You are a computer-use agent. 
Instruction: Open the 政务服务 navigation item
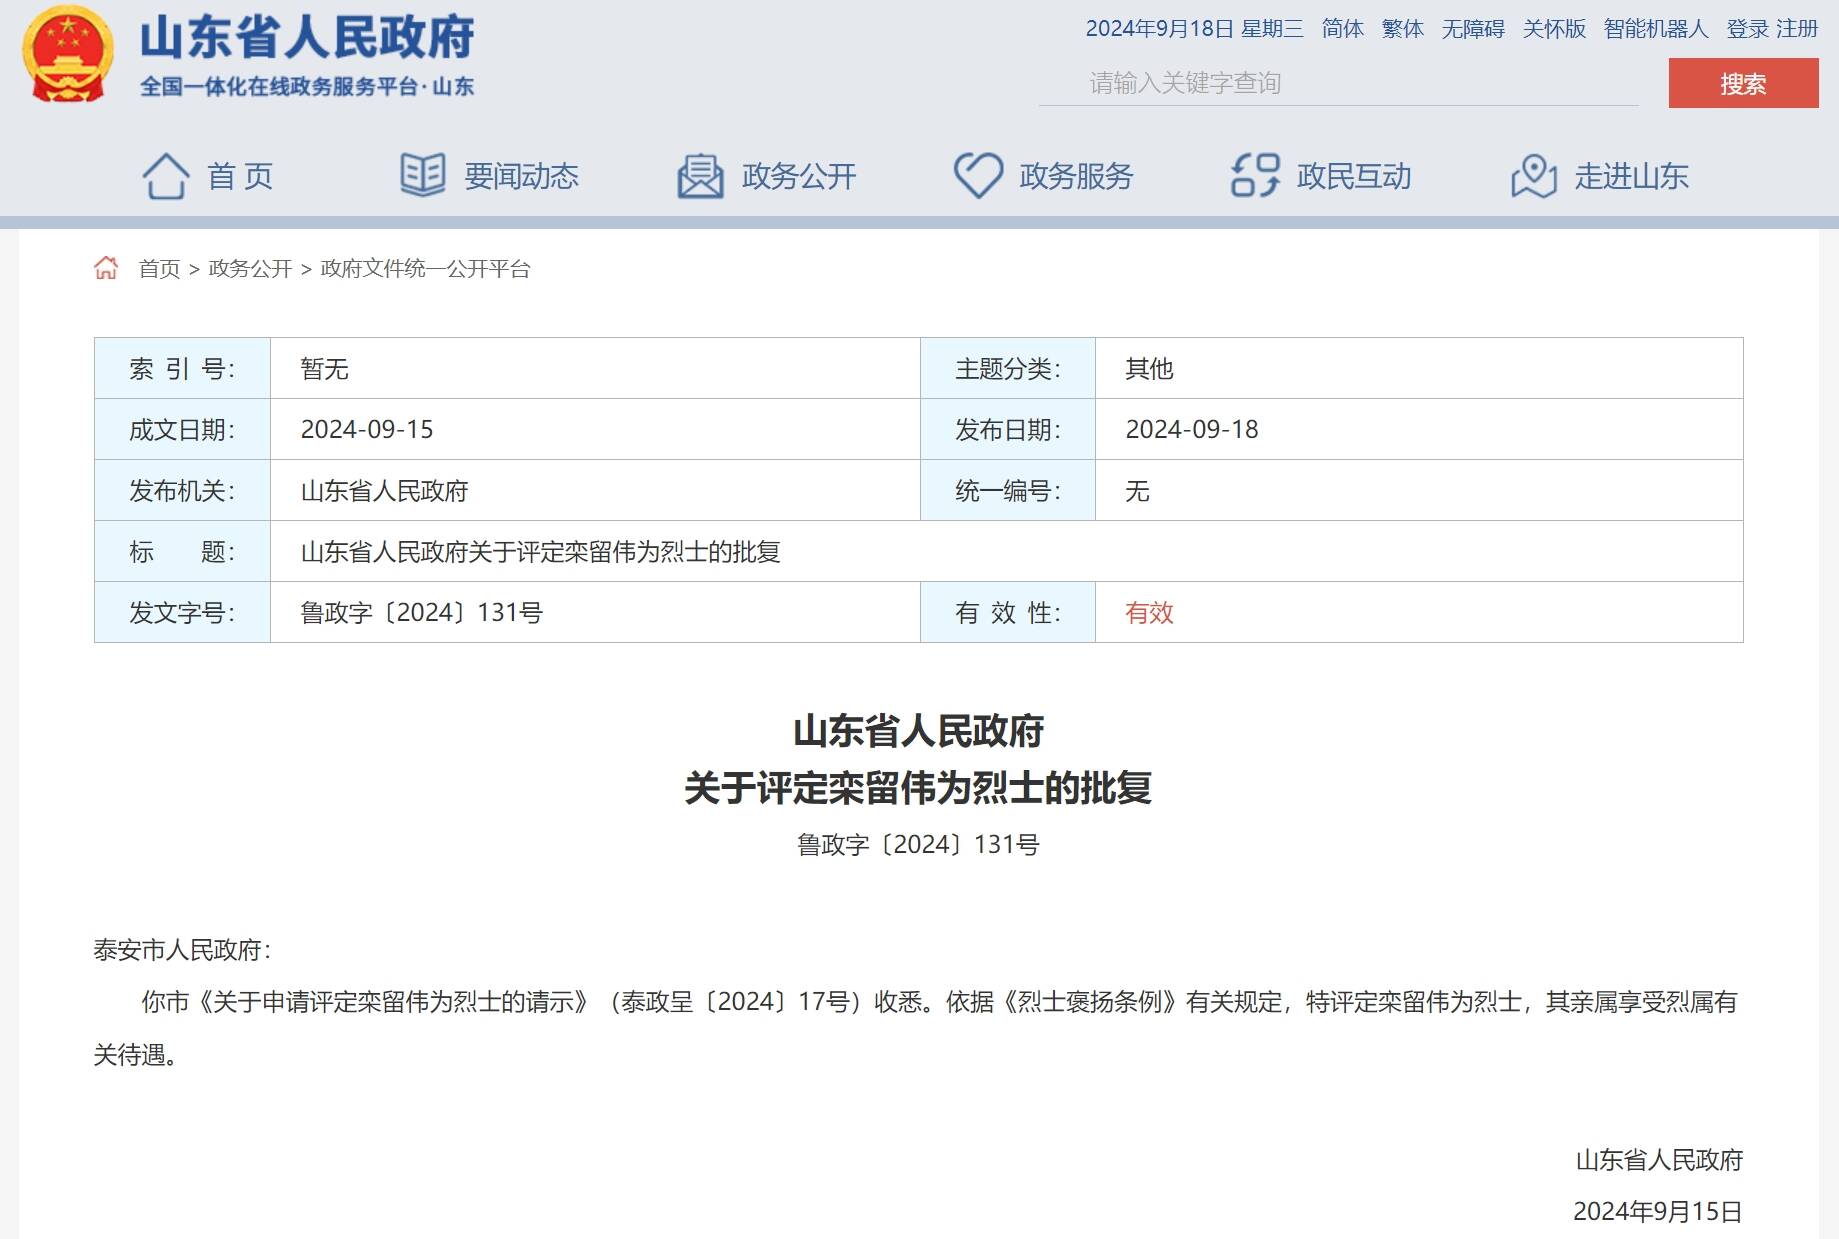pyautogui.click(x=1076, y=176)
